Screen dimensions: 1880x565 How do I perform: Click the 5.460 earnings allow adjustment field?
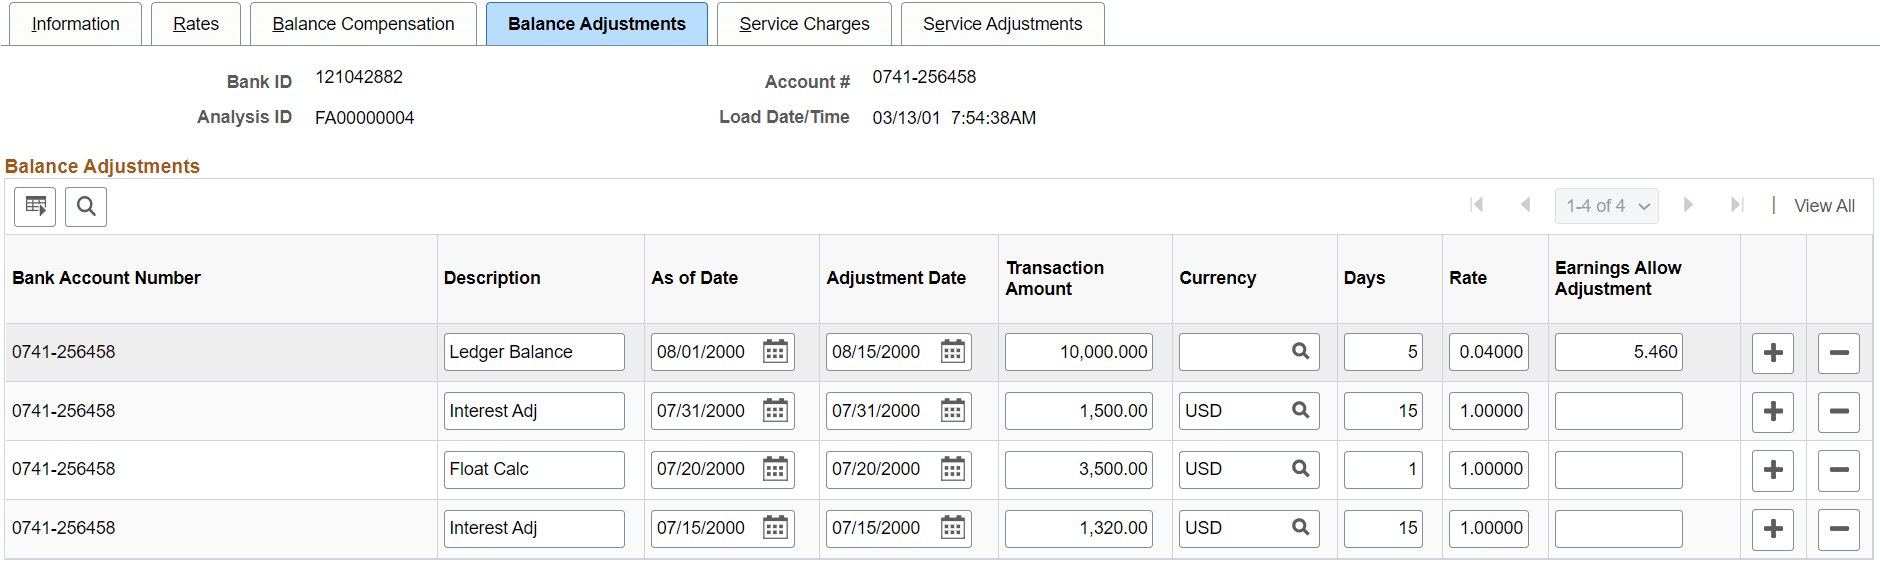(1619, 352)
